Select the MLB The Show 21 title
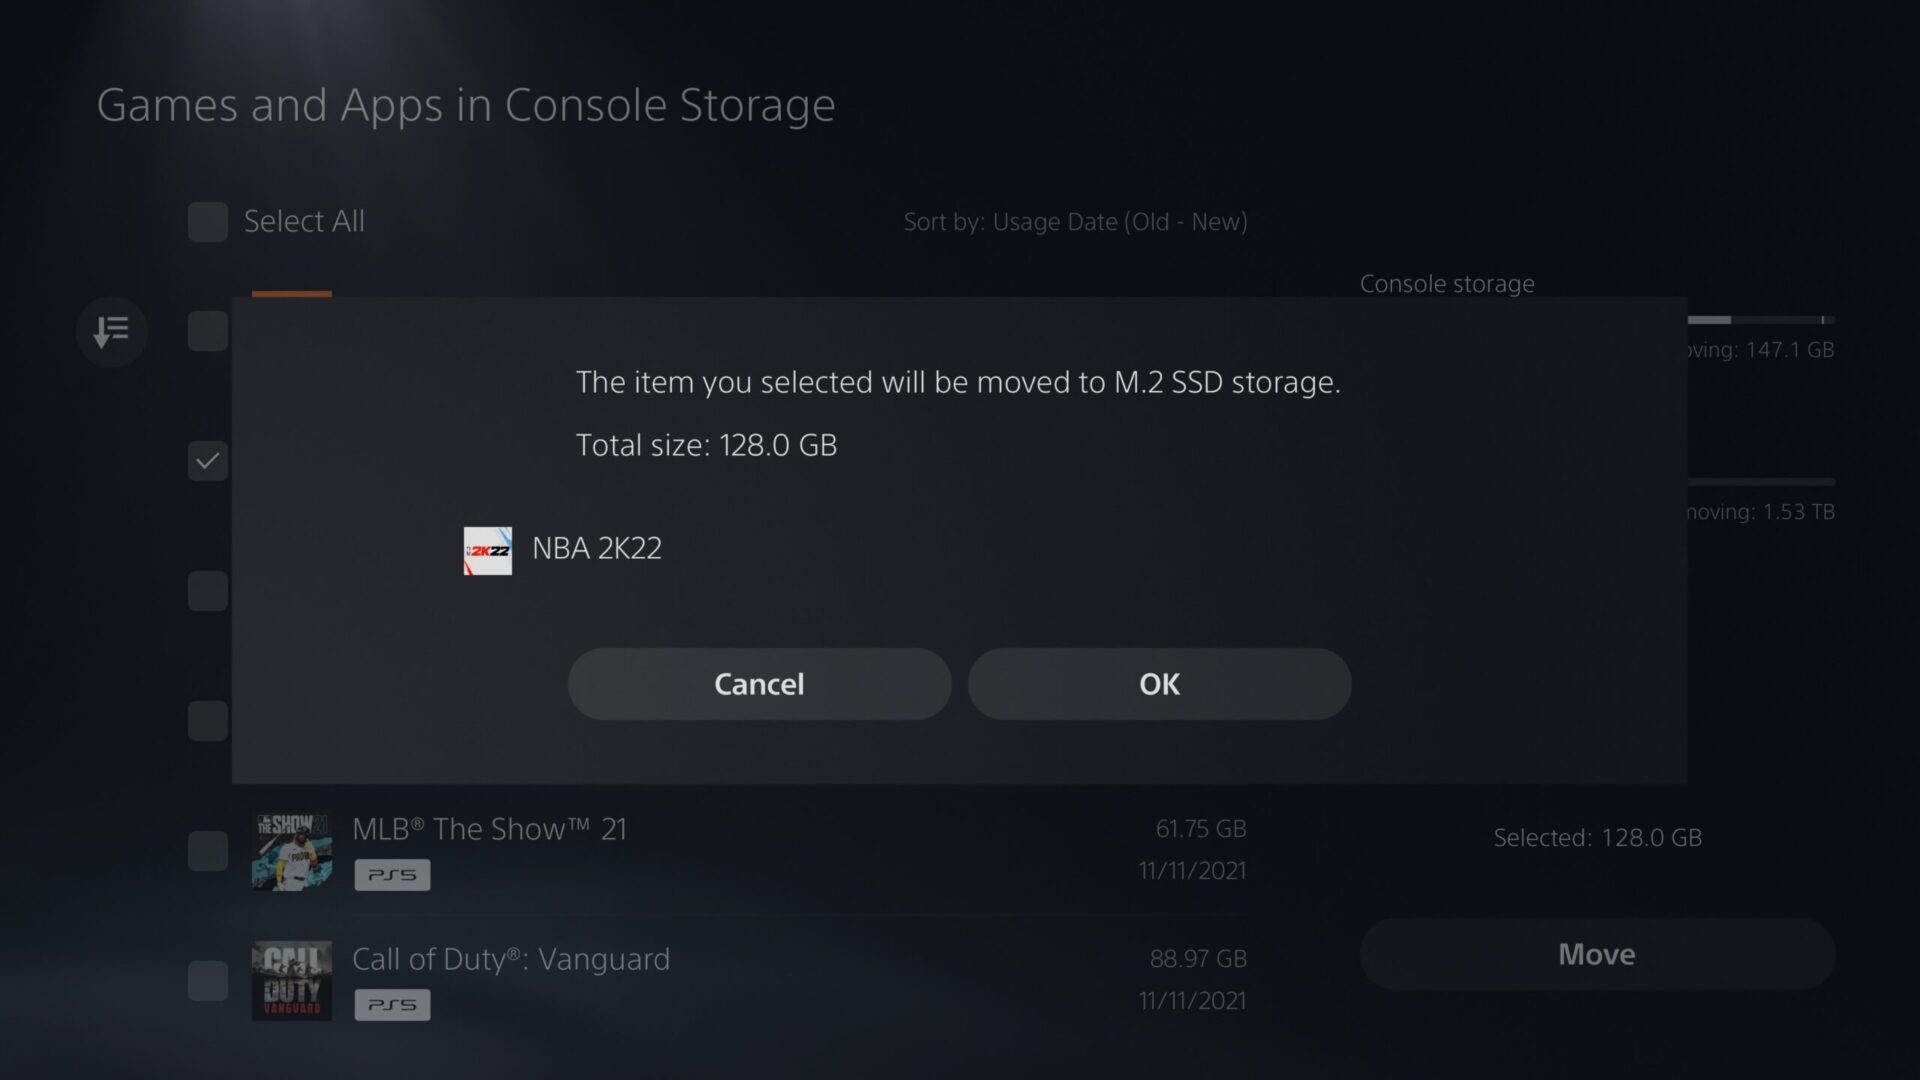Image resolution: width=1920 pixels, height=1080 pixels. click(489, 829)
